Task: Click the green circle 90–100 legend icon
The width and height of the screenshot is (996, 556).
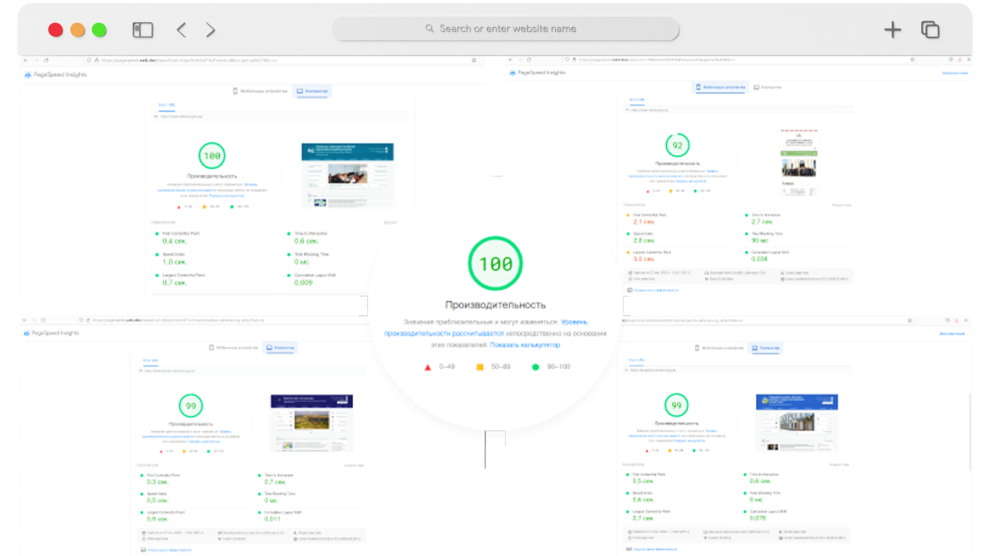Action: [x=535, y=367]
